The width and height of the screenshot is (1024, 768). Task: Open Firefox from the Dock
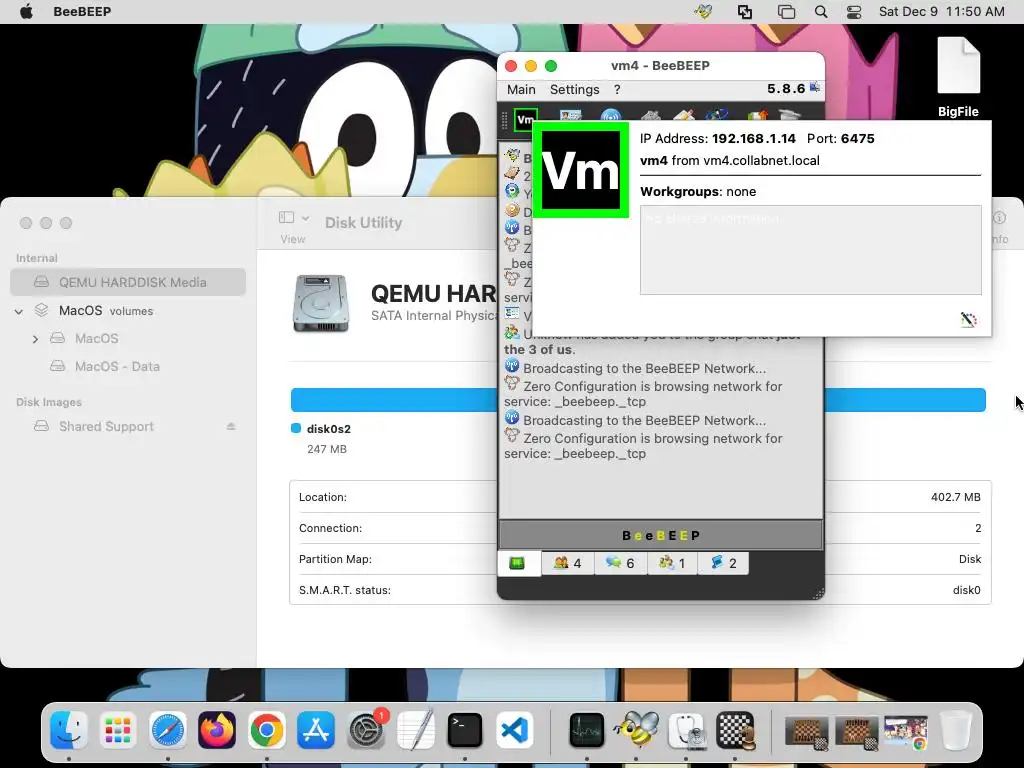[217, 729]
